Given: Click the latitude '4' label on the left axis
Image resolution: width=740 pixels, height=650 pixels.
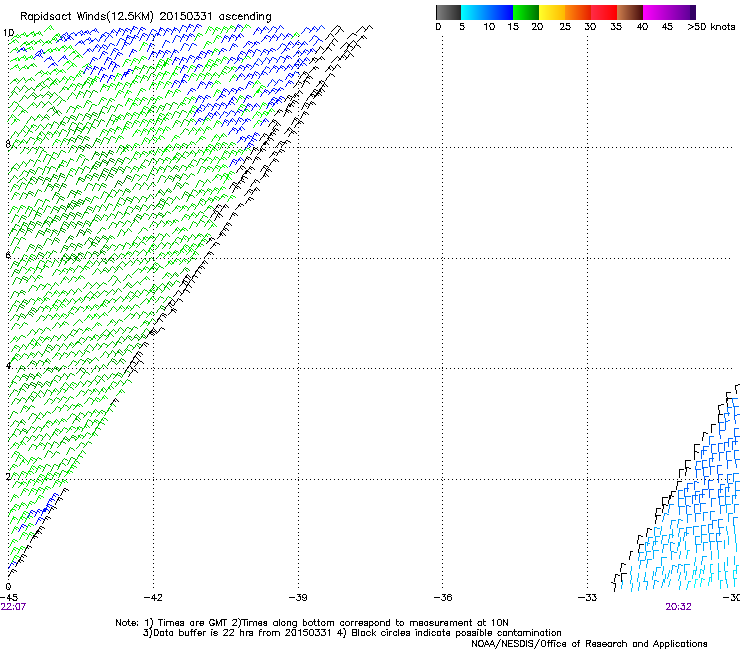Looking at the screenshot, I should 8,366.
